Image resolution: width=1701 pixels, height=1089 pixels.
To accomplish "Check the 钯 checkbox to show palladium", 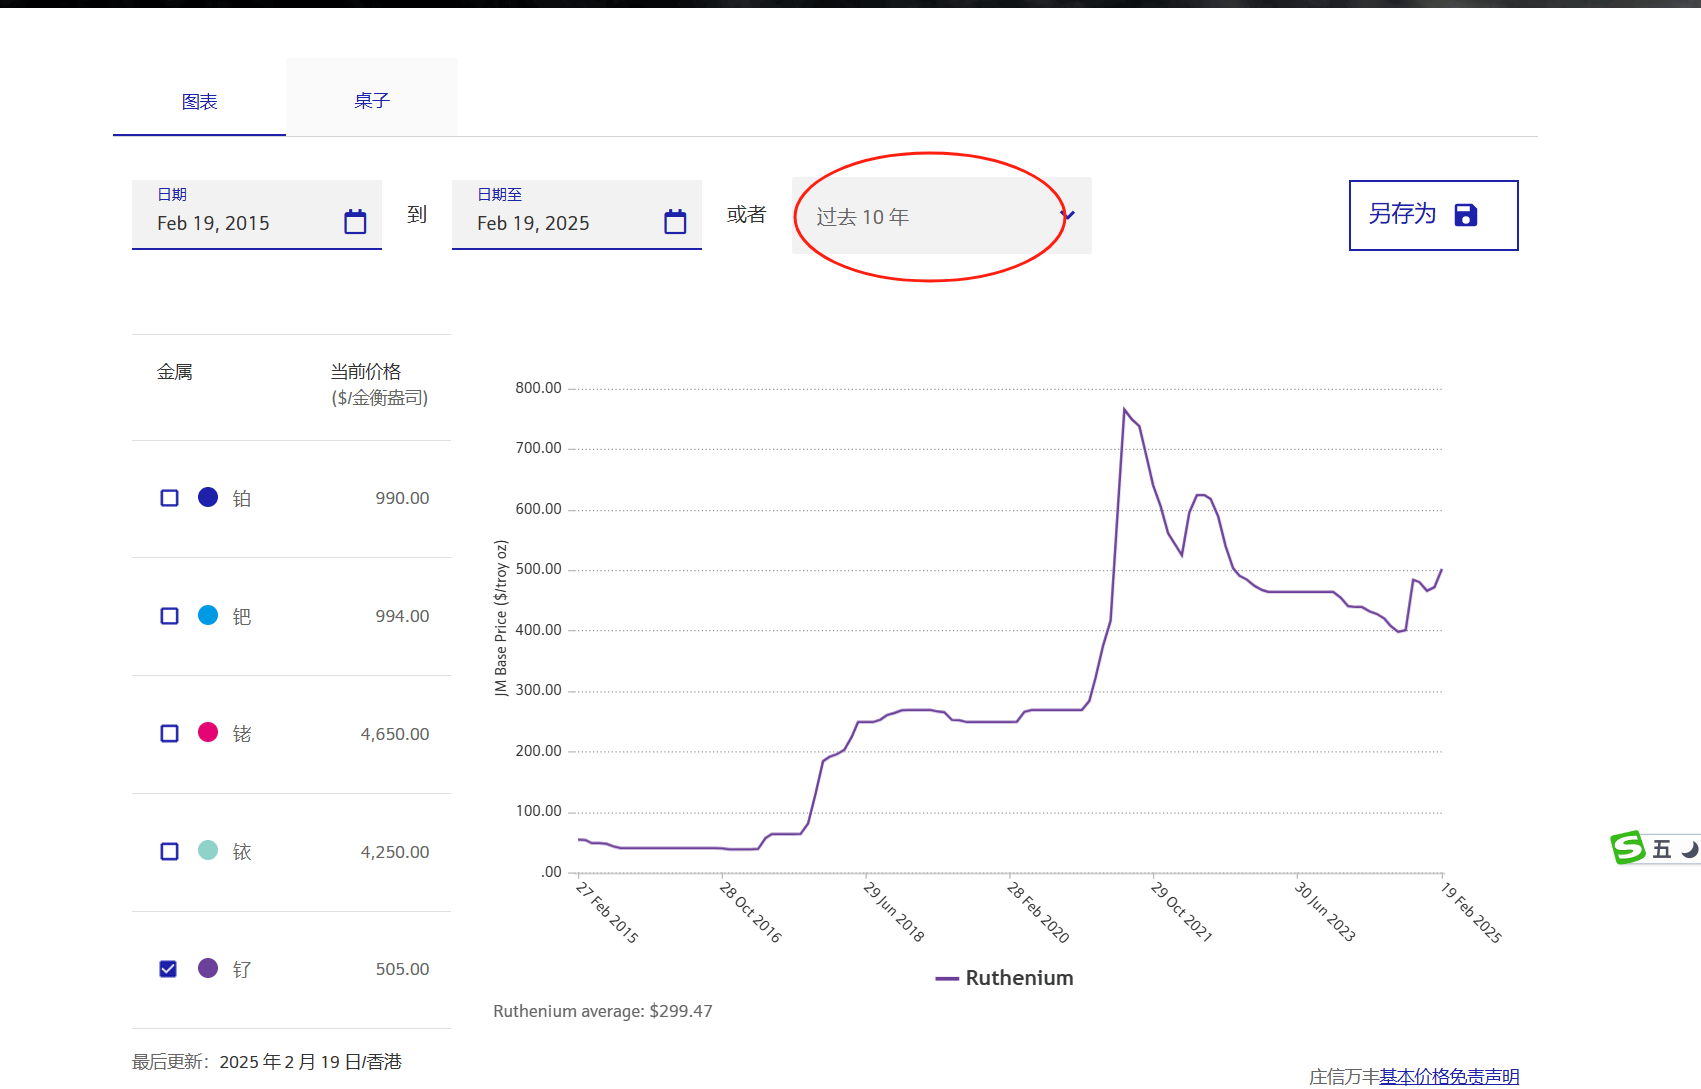I will 168,615.
